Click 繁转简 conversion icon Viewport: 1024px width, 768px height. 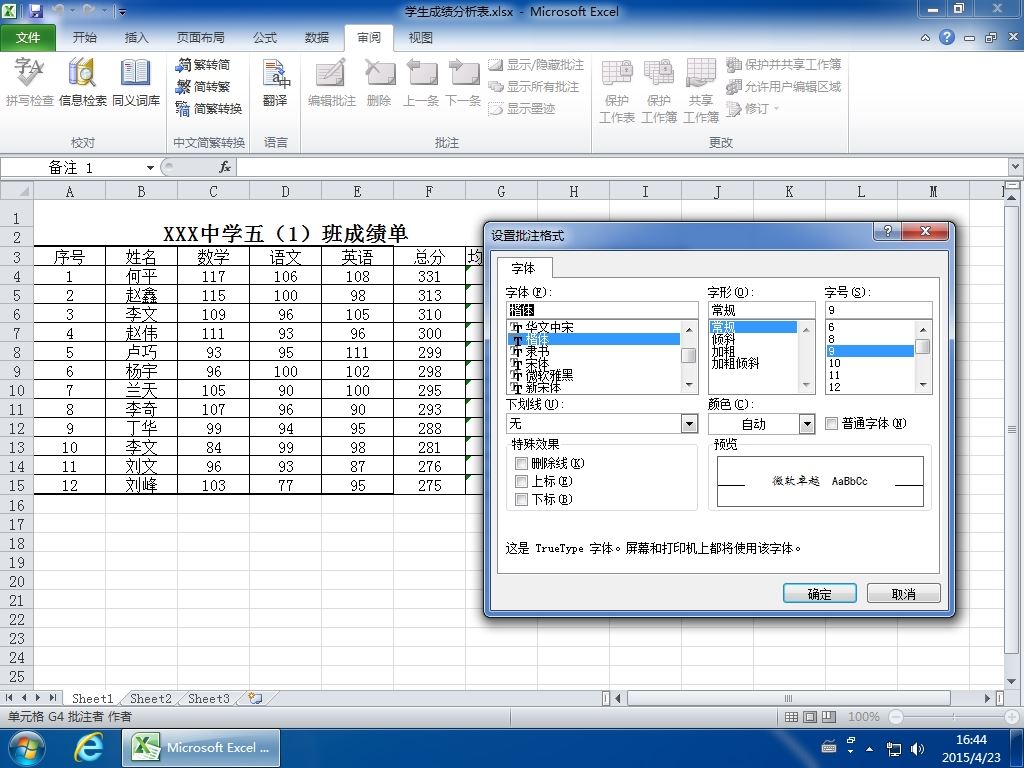pos(203,65)
